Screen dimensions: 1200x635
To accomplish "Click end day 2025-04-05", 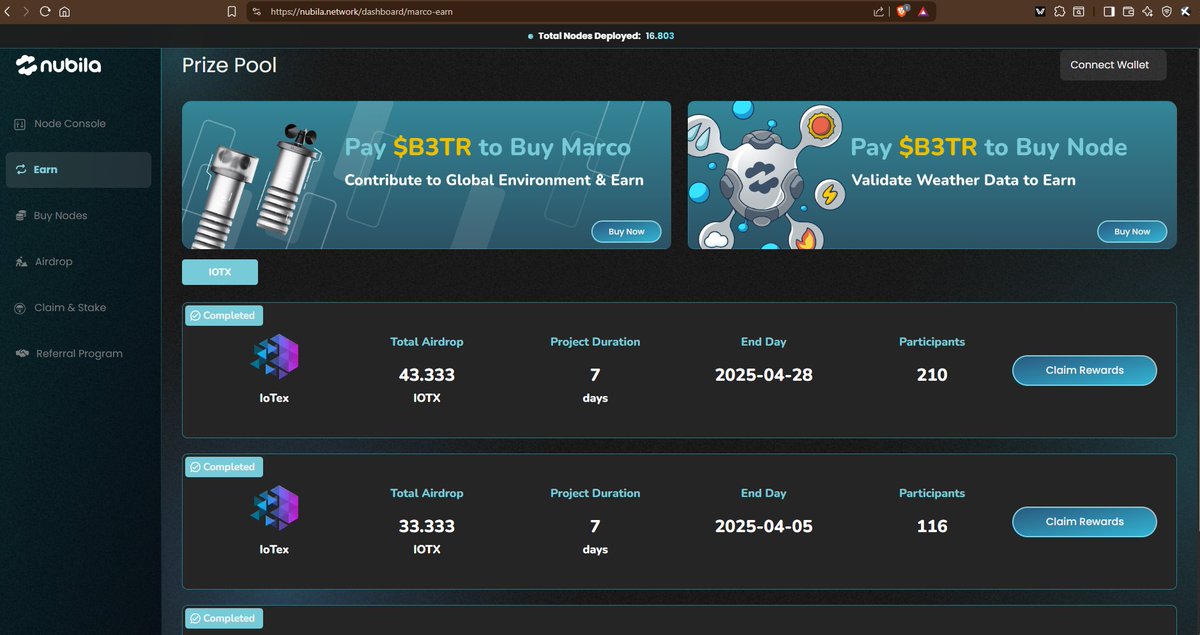I will (x=764, y=526).
